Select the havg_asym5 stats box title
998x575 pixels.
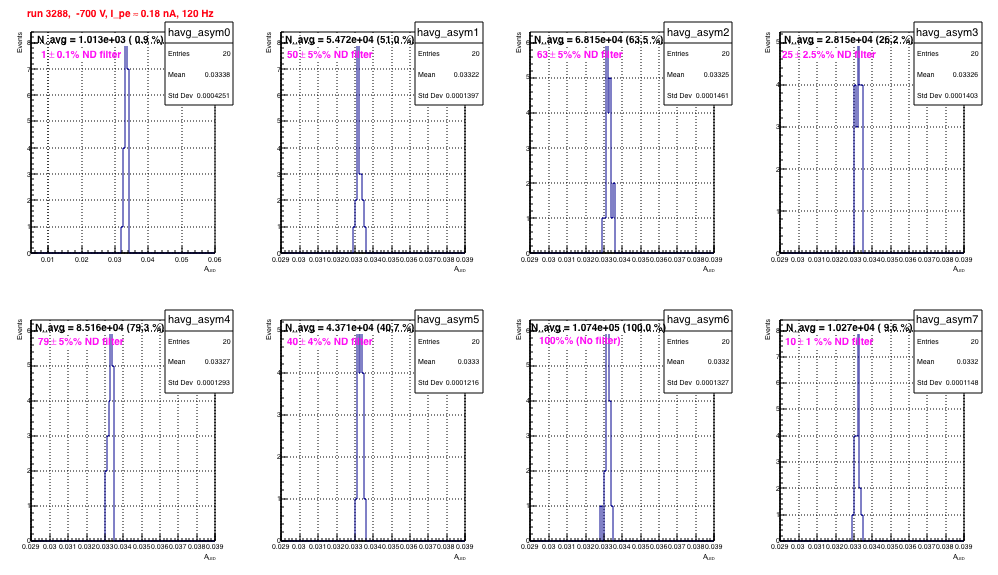[448, 320]
